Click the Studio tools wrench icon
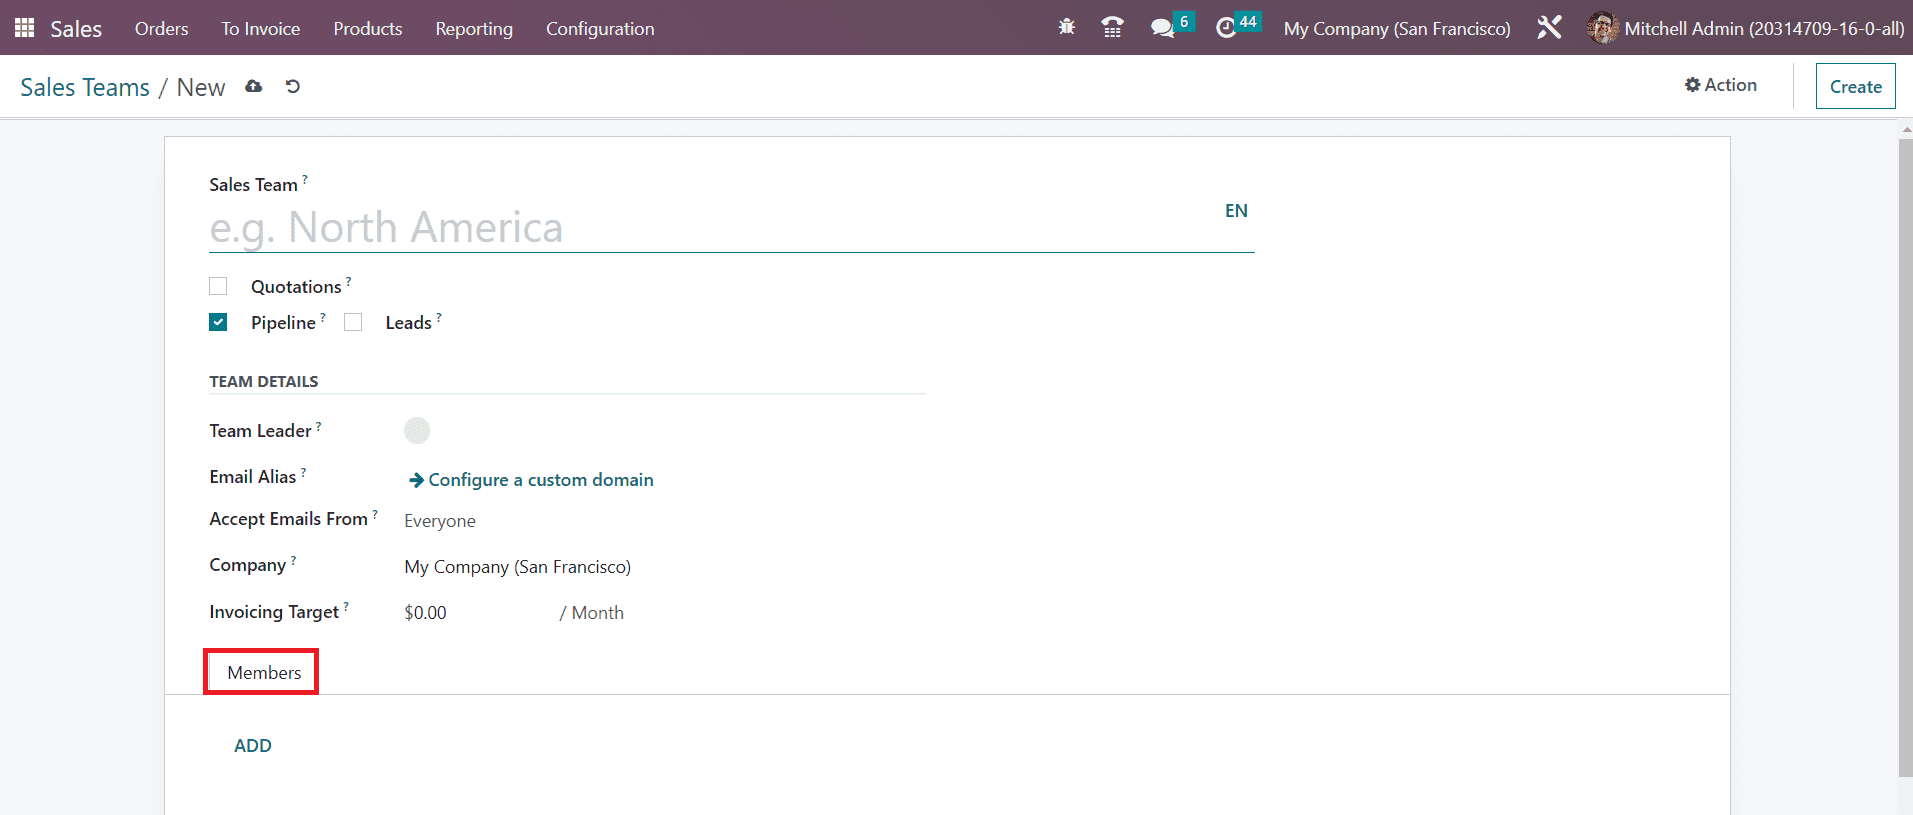This screenshot has height=815, width=1913. click(x=1549, y=28)
